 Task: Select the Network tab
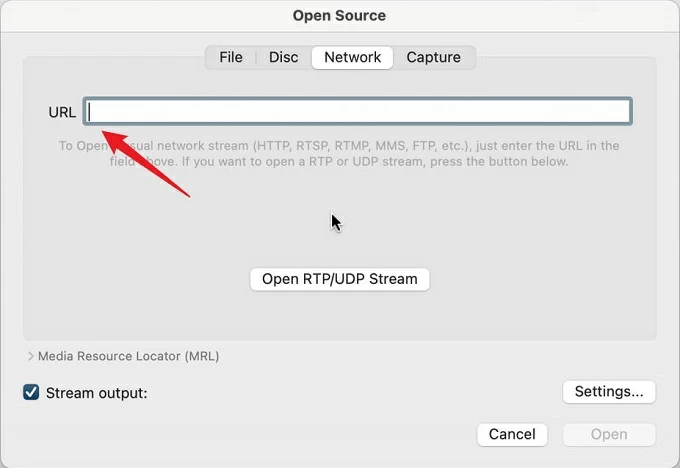coord(353,57)
